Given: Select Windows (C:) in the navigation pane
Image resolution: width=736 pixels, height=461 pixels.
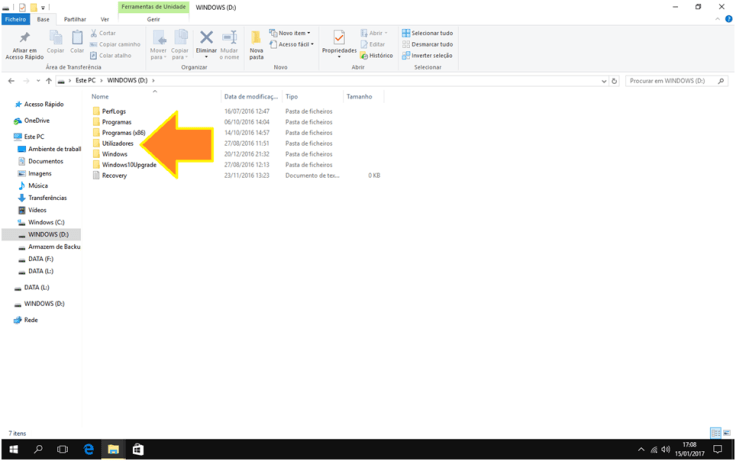Looking at the screenshot, I should pyautogui.click(x=46, y=222).
